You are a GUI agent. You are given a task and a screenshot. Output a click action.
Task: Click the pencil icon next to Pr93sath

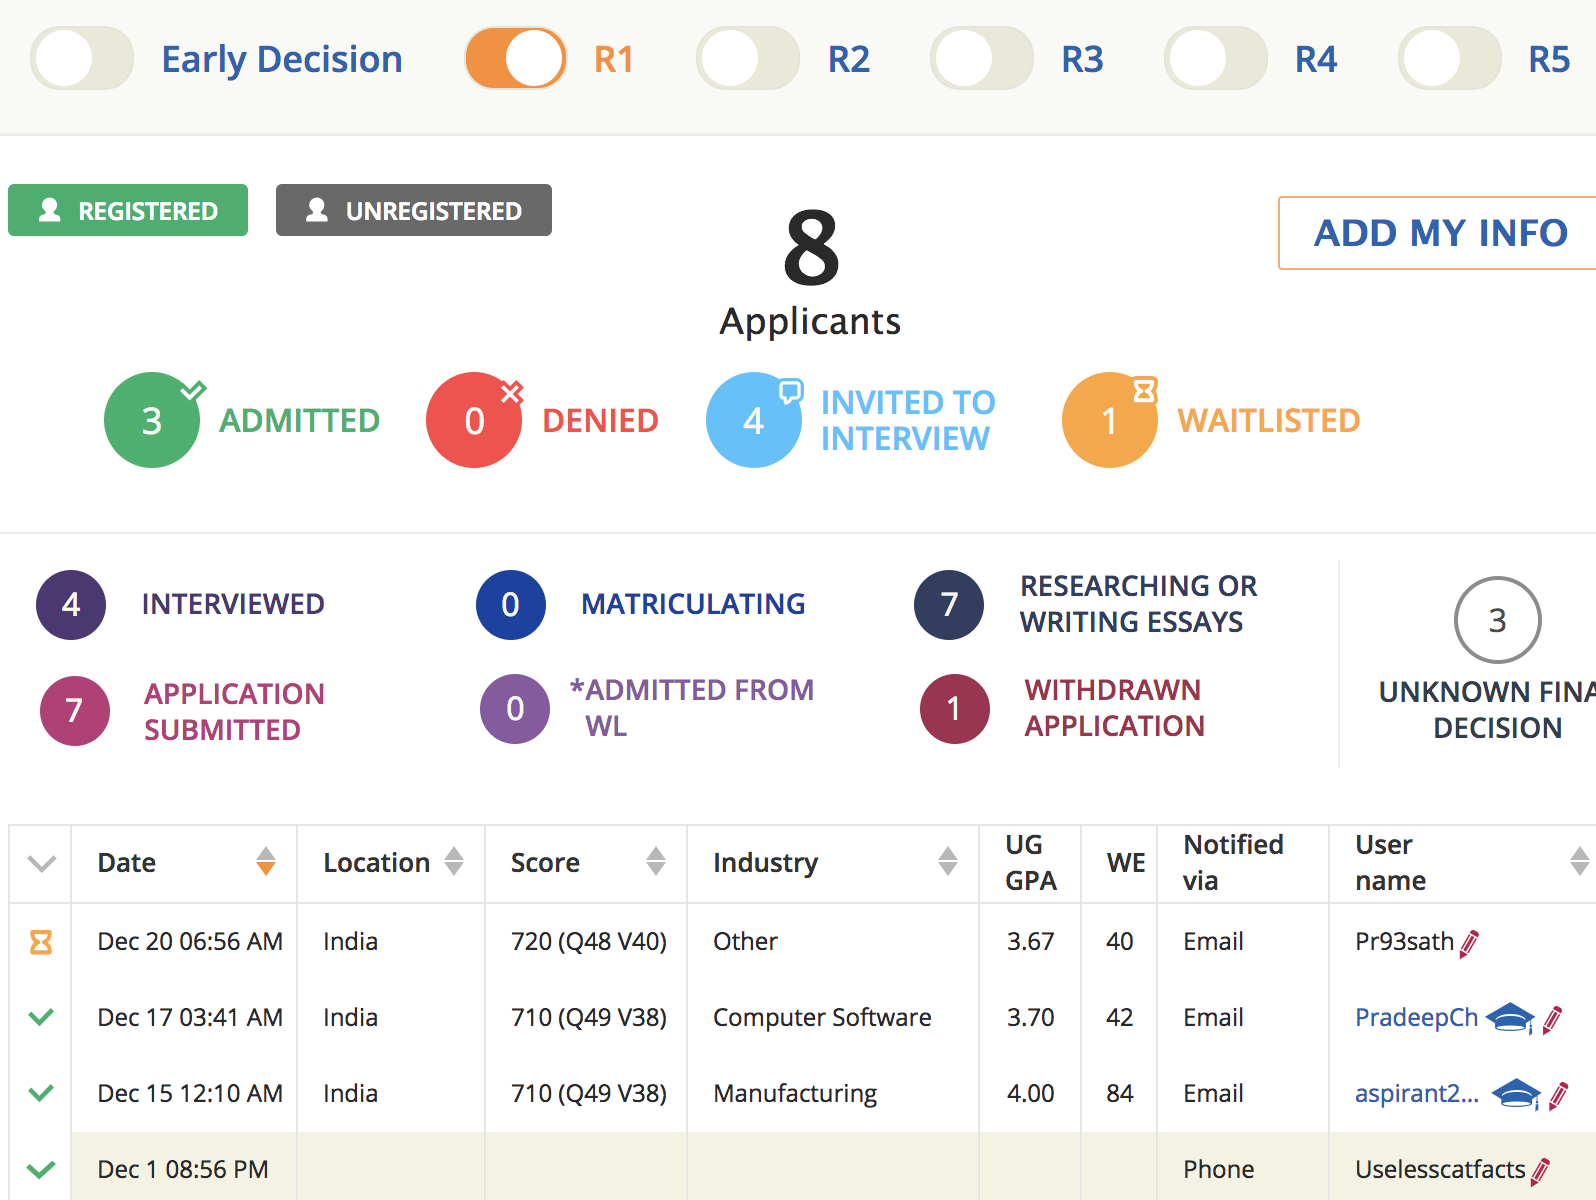pyautogui.click(x=1469, y=943)
